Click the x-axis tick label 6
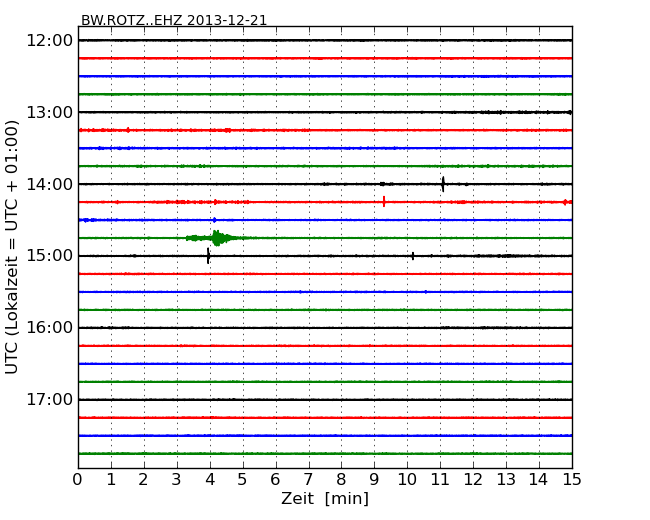 point(275,480)
